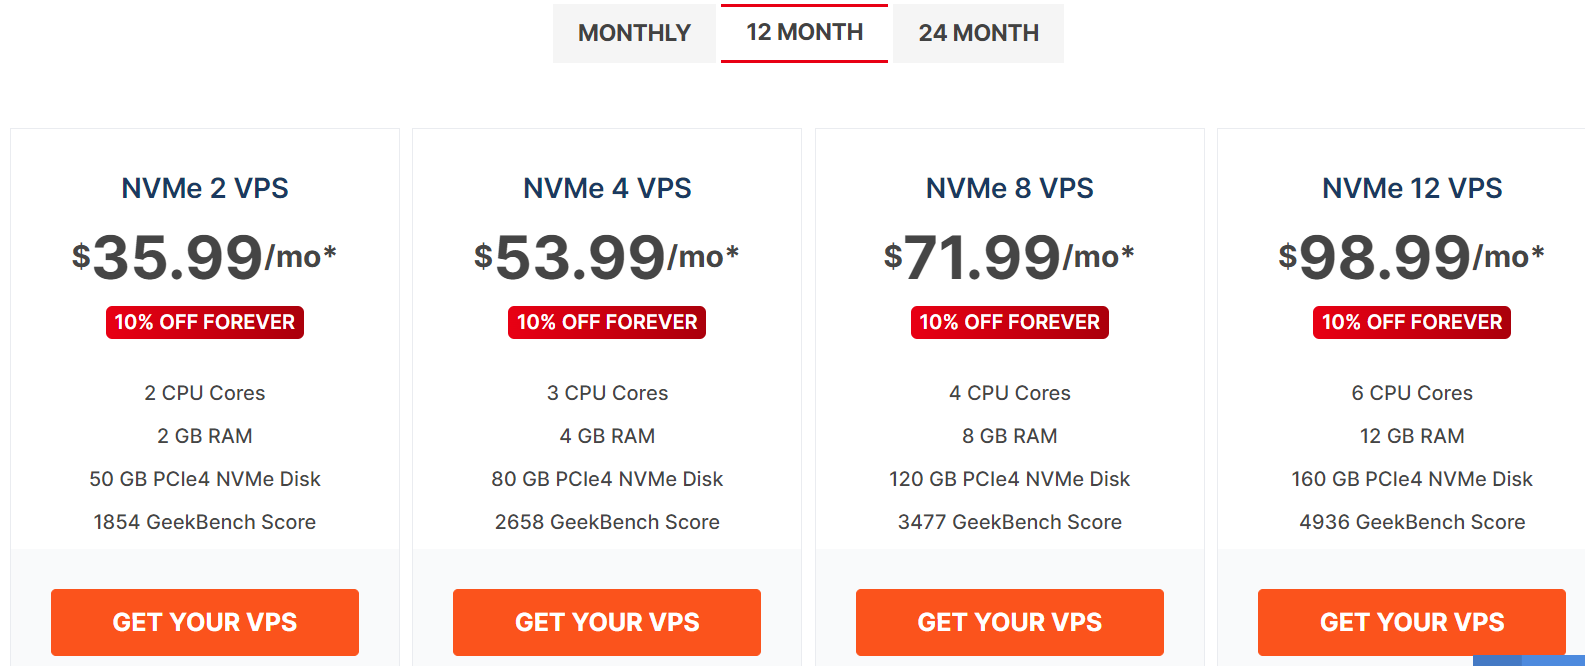Switch to the MONTHLY billing tab
Screen dimensions: 1585x666
(x=634, y=33)
